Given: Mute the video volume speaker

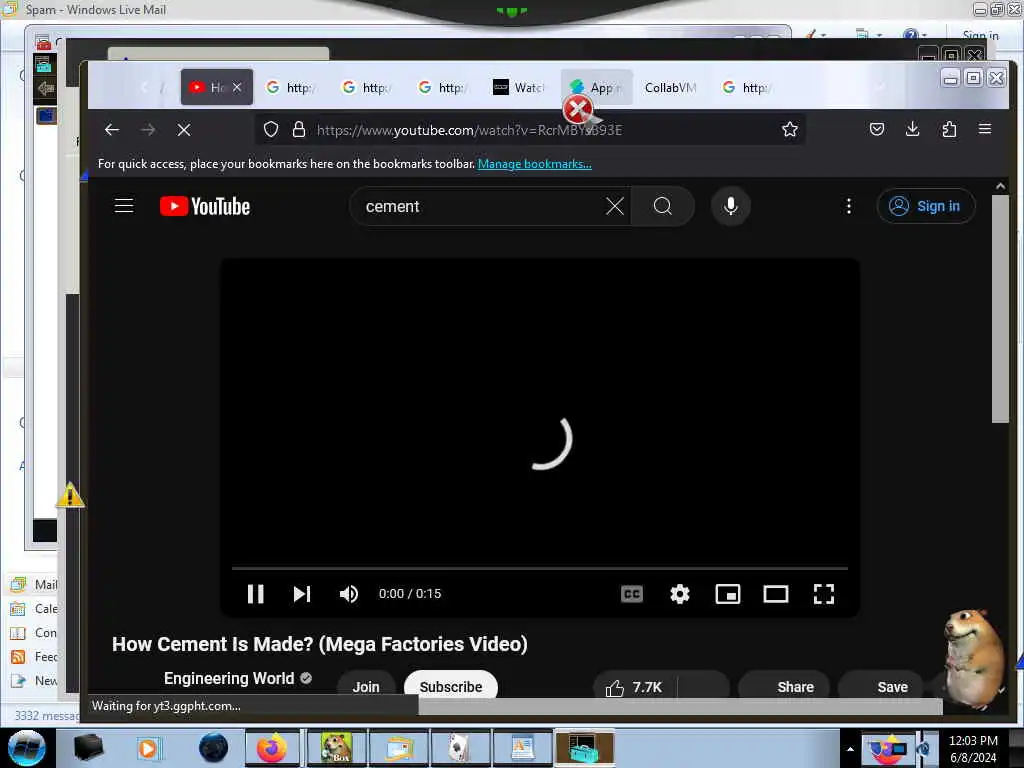Looking at the screenshot, I should click(349, 594).
